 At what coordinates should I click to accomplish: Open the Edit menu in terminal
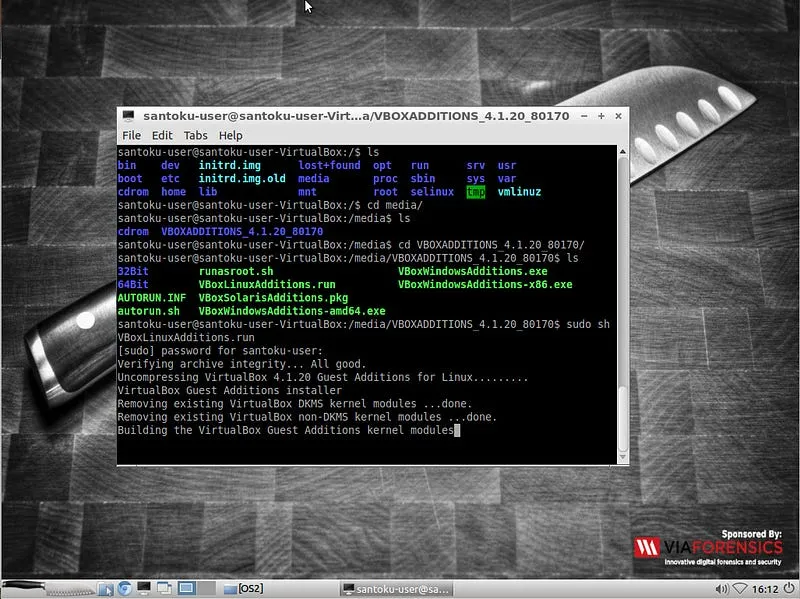[x=162, y=135]
